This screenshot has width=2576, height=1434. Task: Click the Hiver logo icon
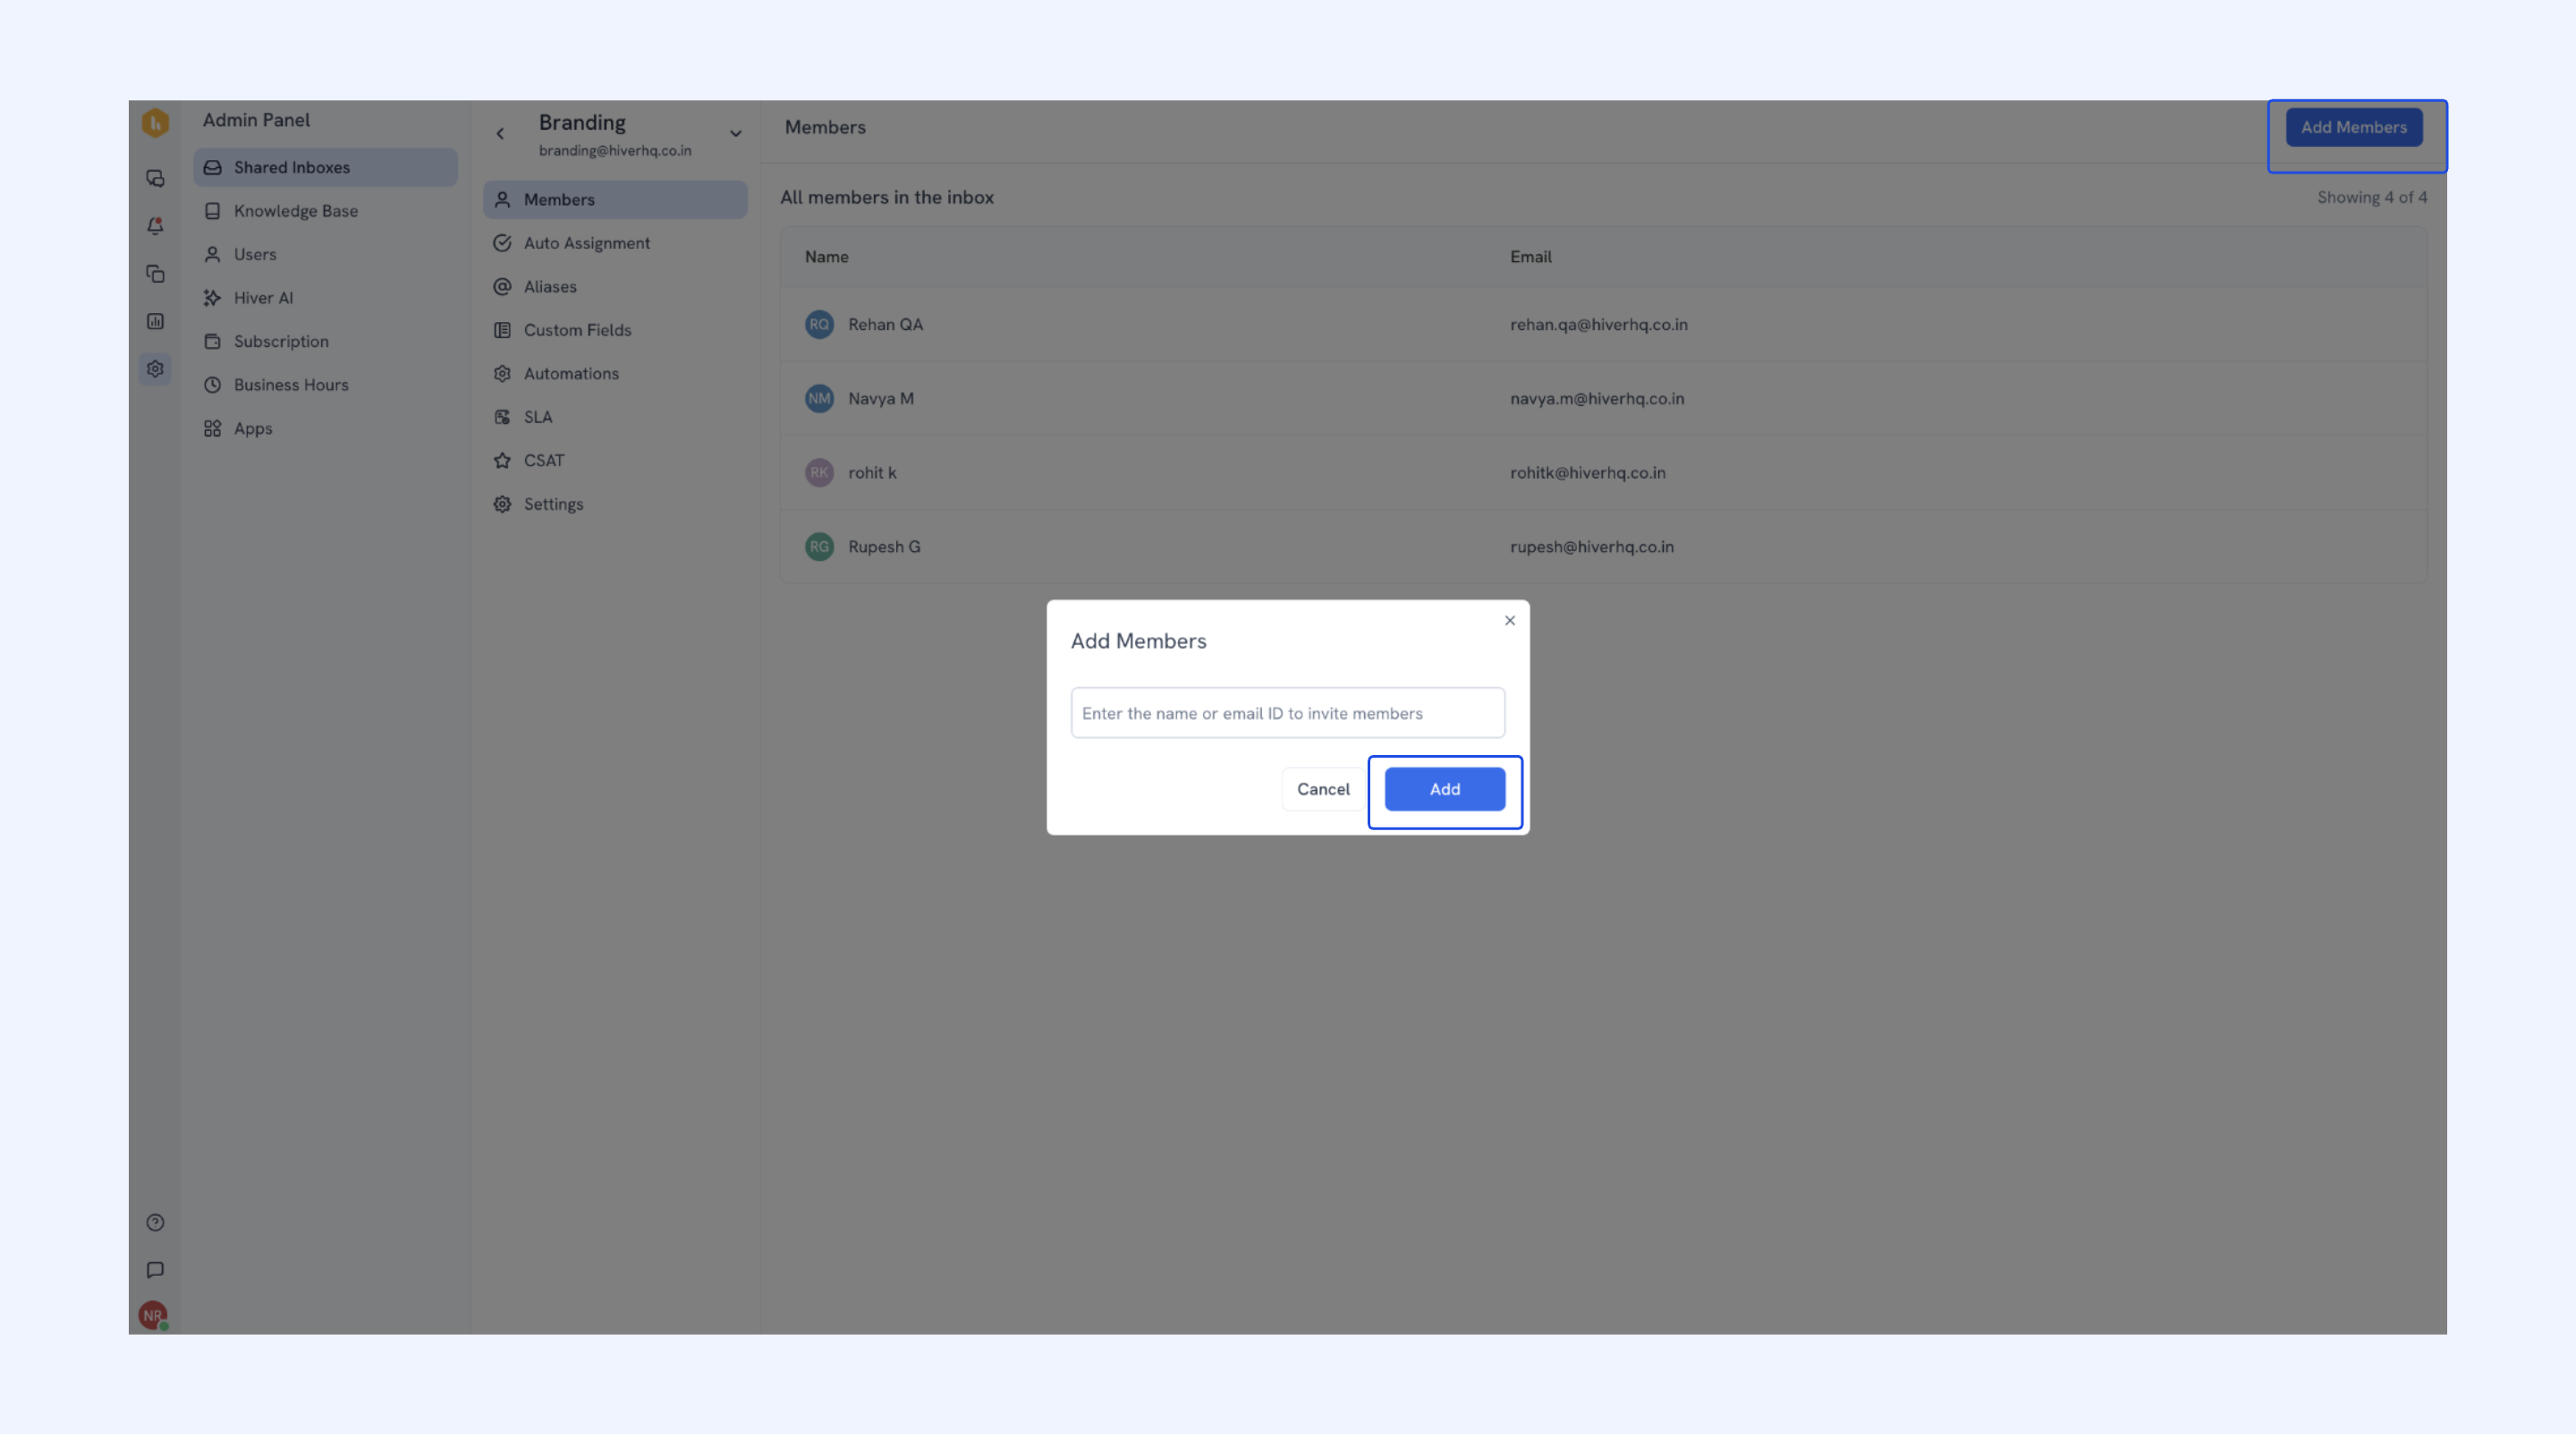(155, 123)
